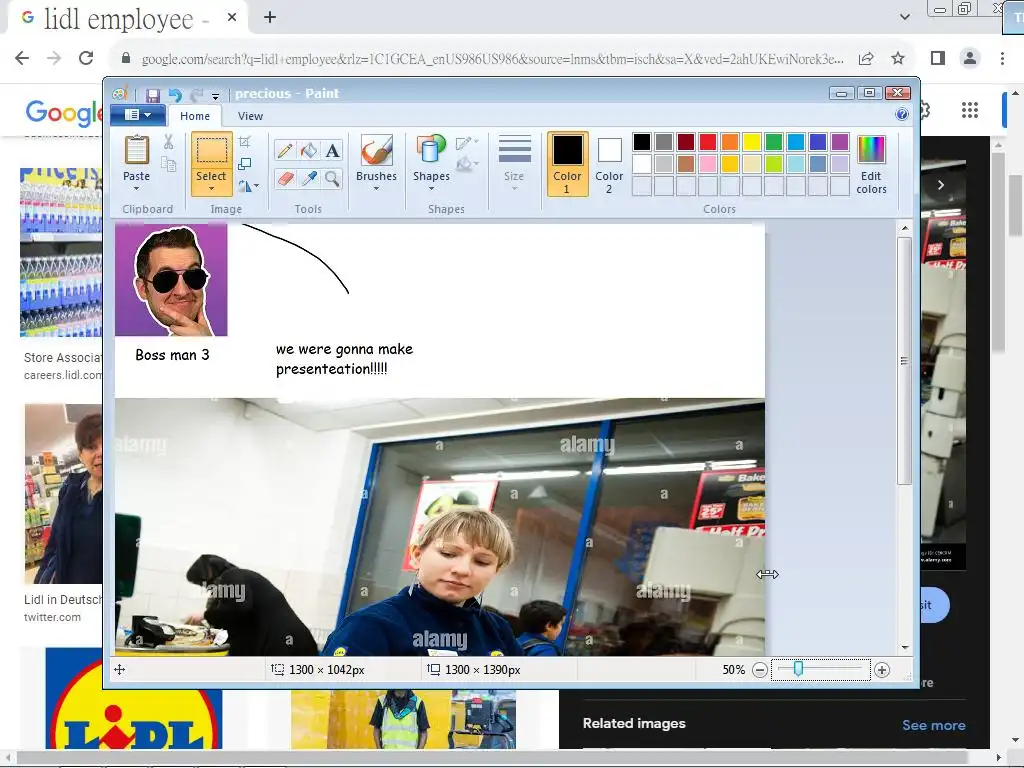Select the Color picker eyedropper tool
This screenshot has width=1024, height=768.
(309, 178)
